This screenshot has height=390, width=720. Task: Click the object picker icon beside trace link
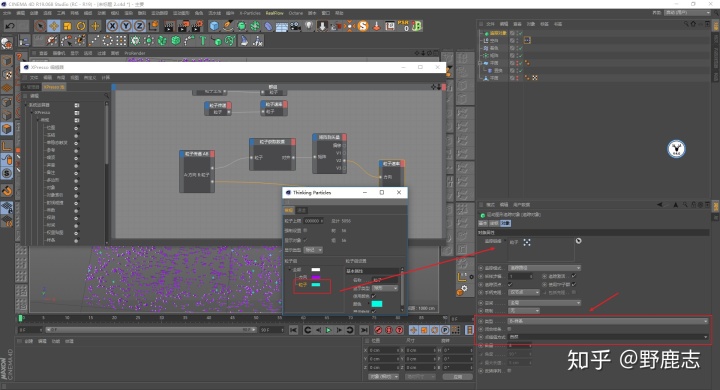[x=579, y=241]
